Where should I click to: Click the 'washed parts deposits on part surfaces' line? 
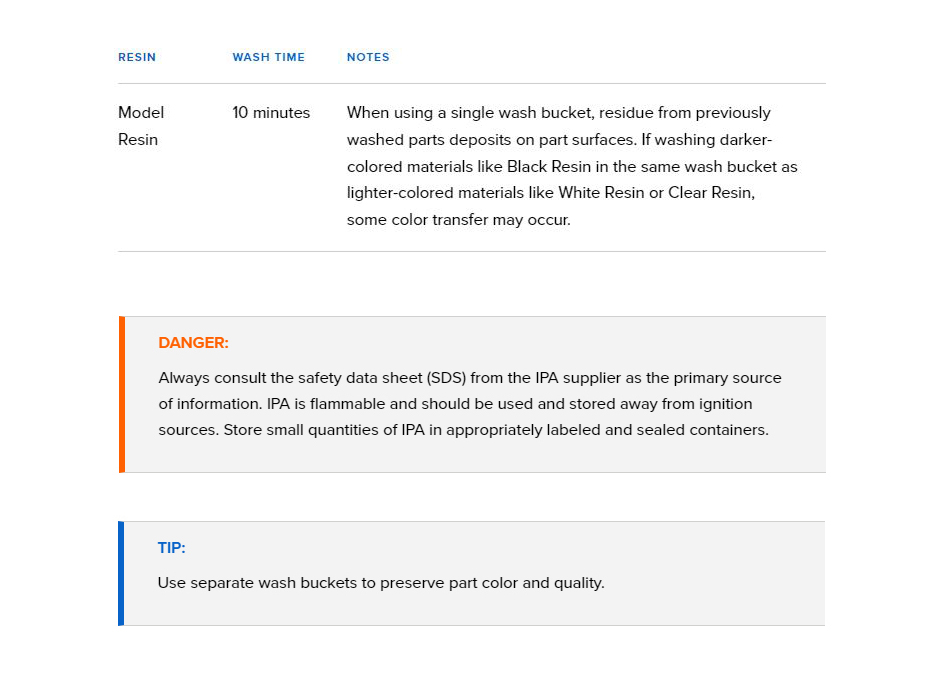coord(491,140)
